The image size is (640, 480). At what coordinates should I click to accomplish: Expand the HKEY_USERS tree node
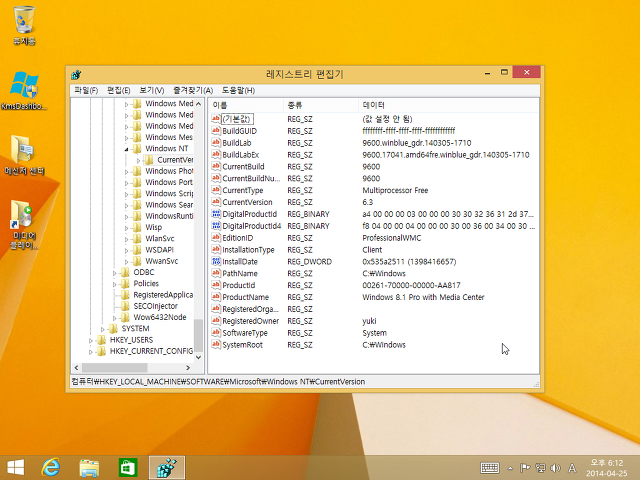91,340
